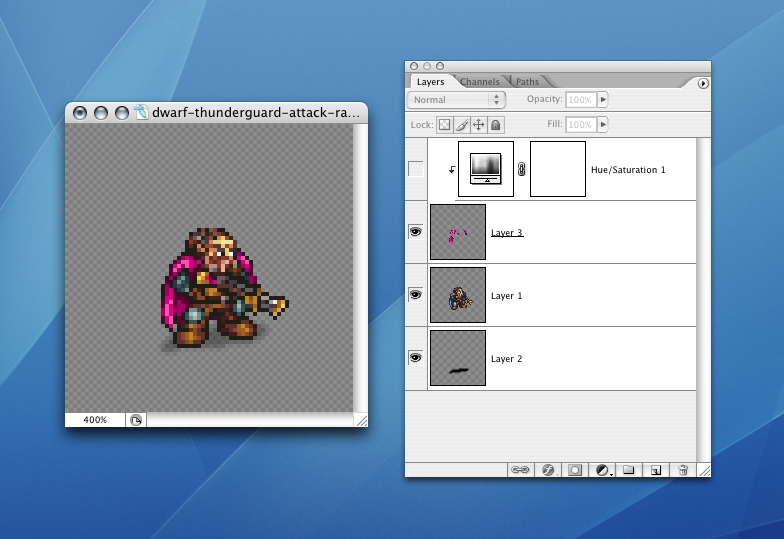Click the Layer 1 name text

click(x=506, y=296)
